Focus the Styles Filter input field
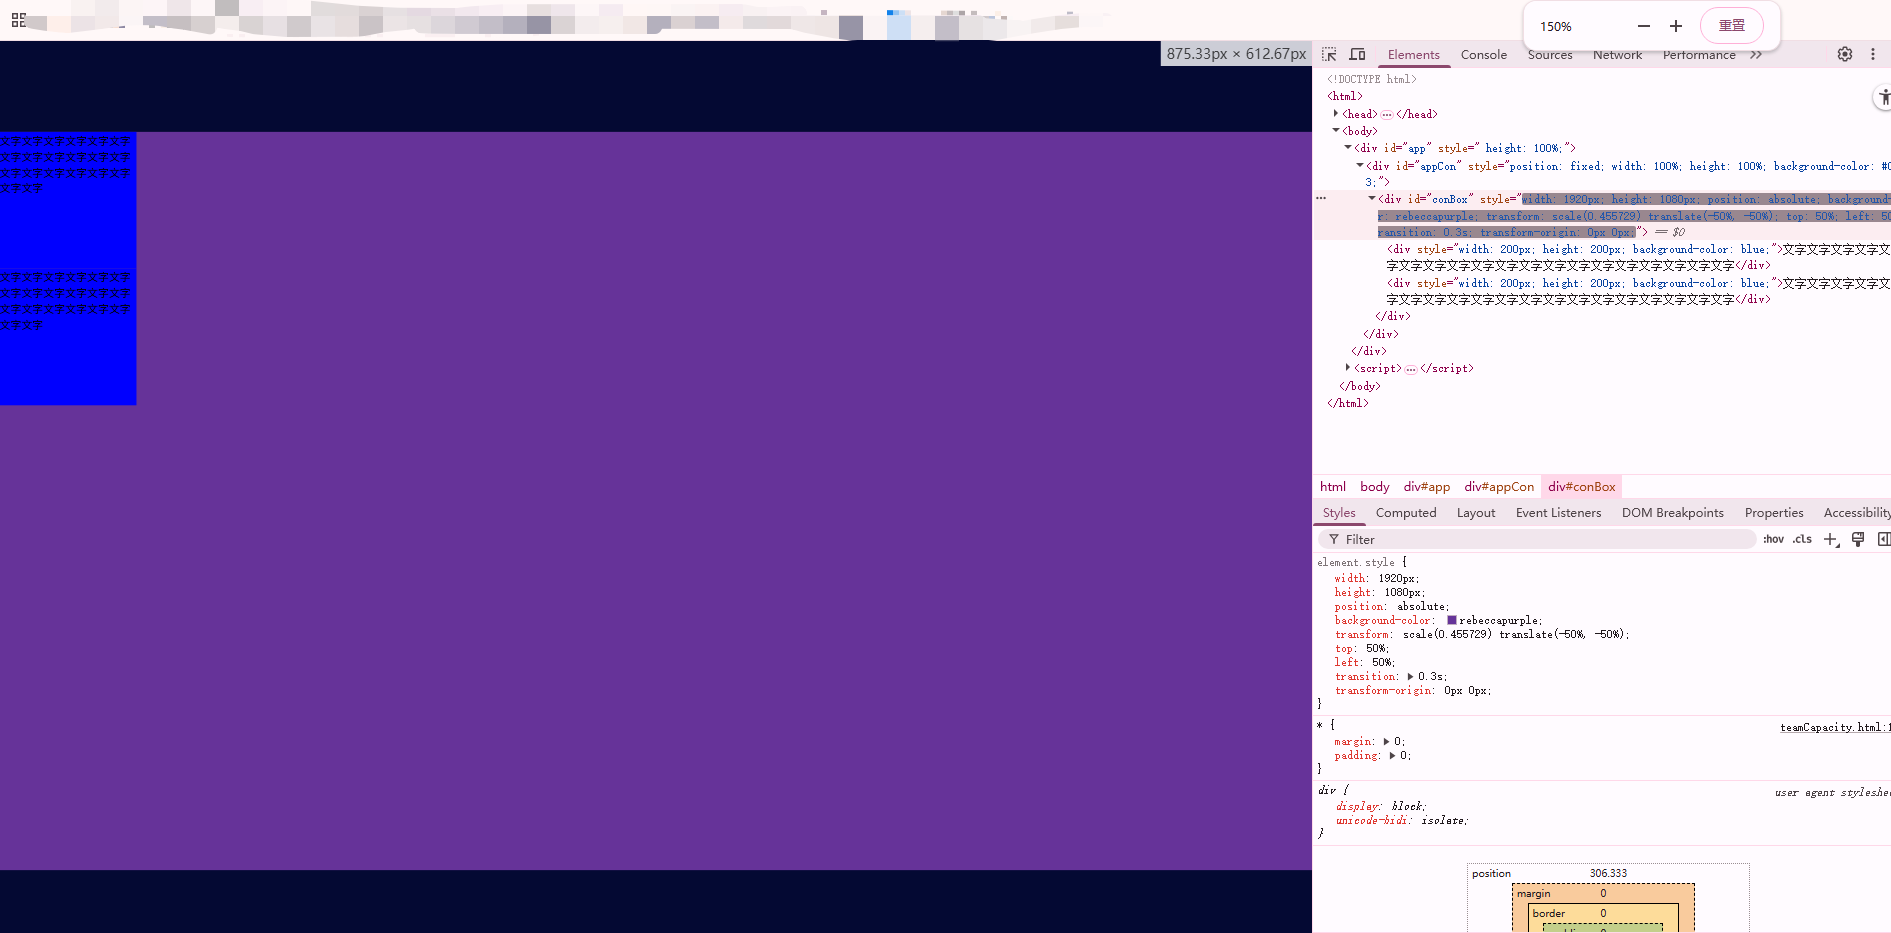1891x933 pixels. point(1538,539)
